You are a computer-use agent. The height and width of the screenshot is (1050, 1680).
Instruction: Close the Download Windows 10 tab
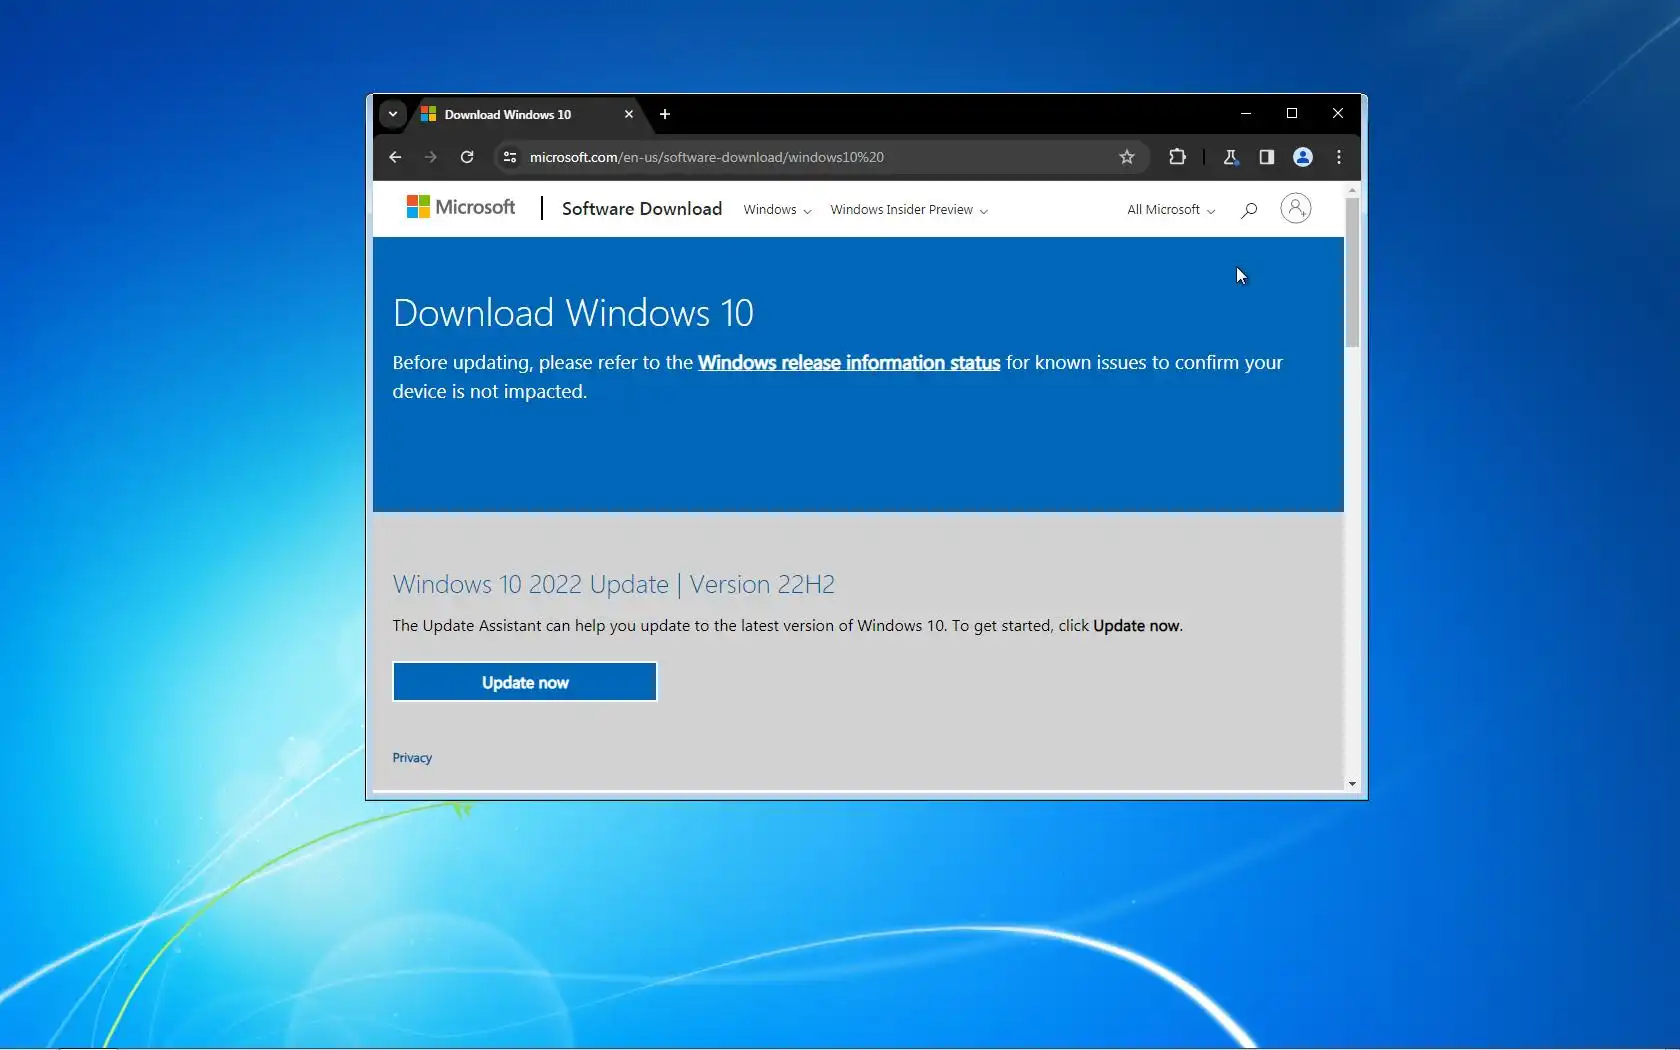coord(629,114)
